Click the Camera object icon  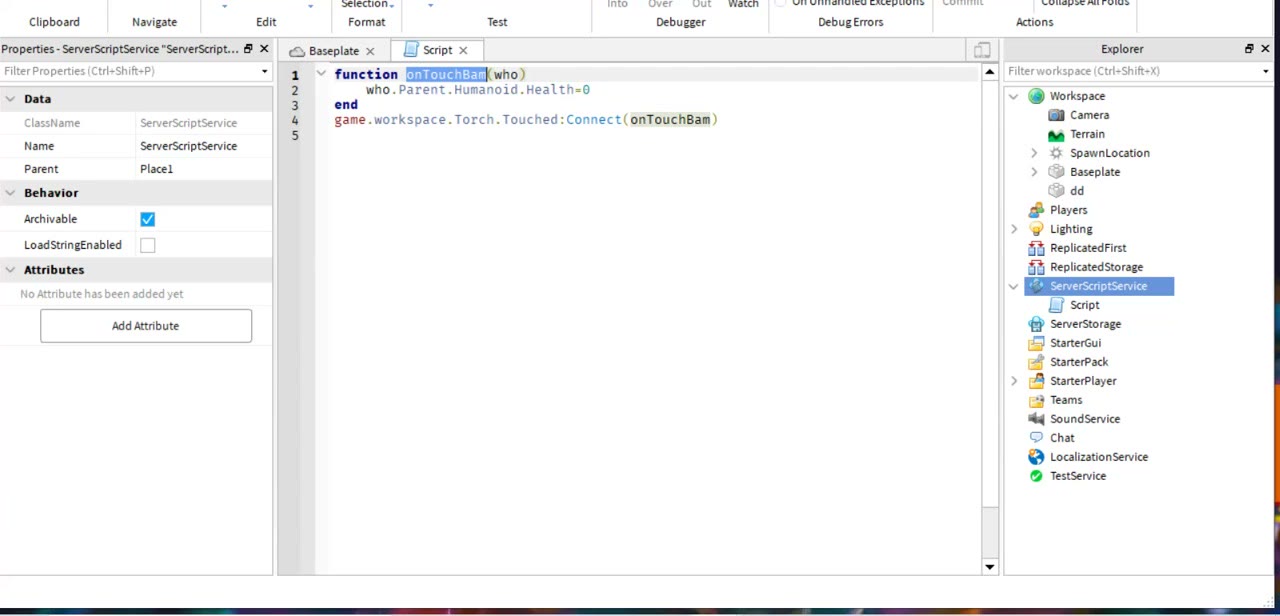pos(1056,115)
